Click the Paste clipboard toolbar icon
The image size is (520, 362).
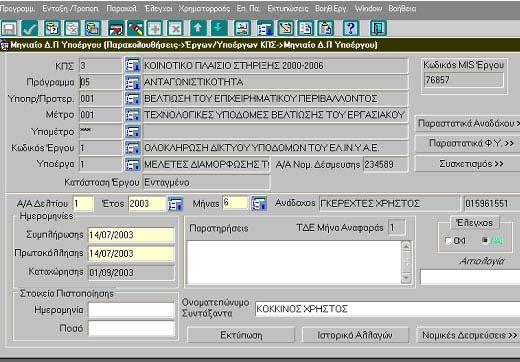tap(326, 28)
